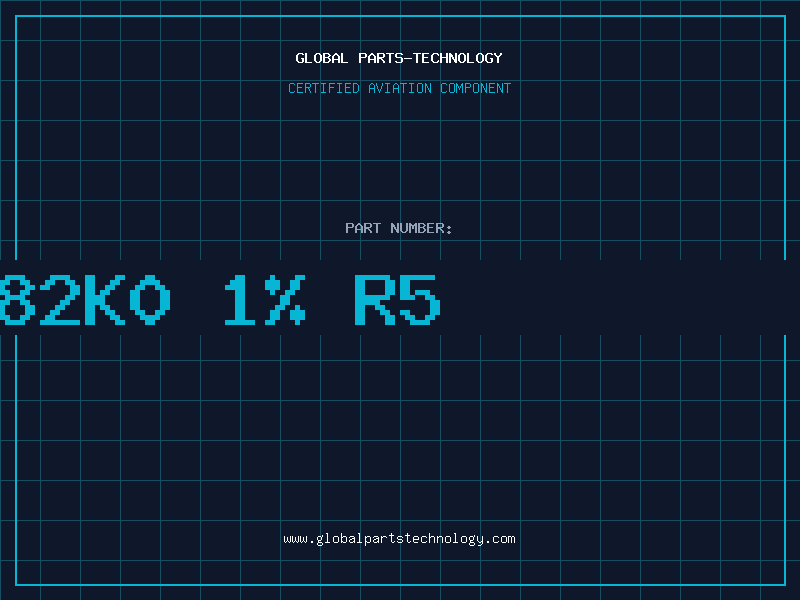
Task: Select the word GLOBAL in the header
Action: (321, 58)
